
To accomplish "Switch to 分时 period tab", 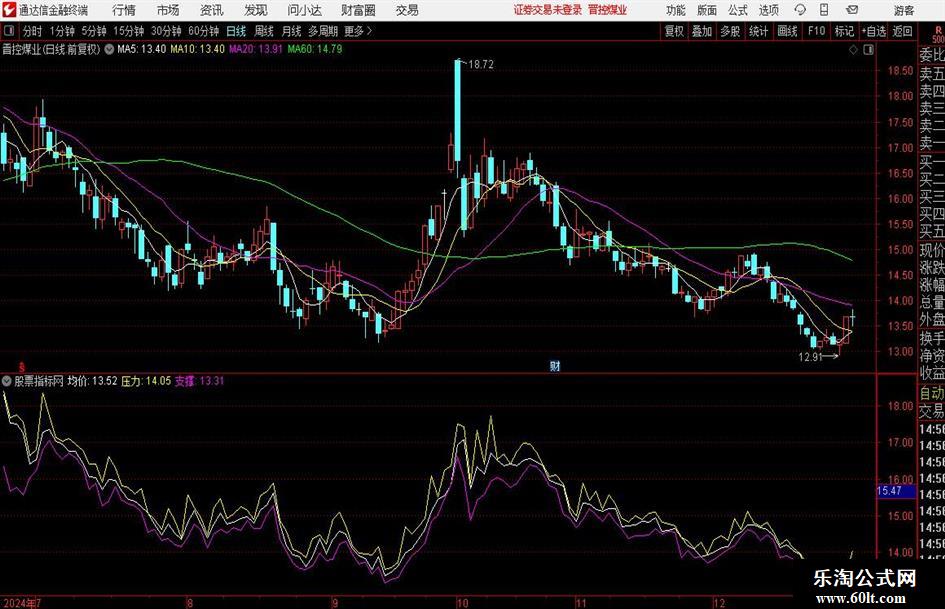I will 32,31.
